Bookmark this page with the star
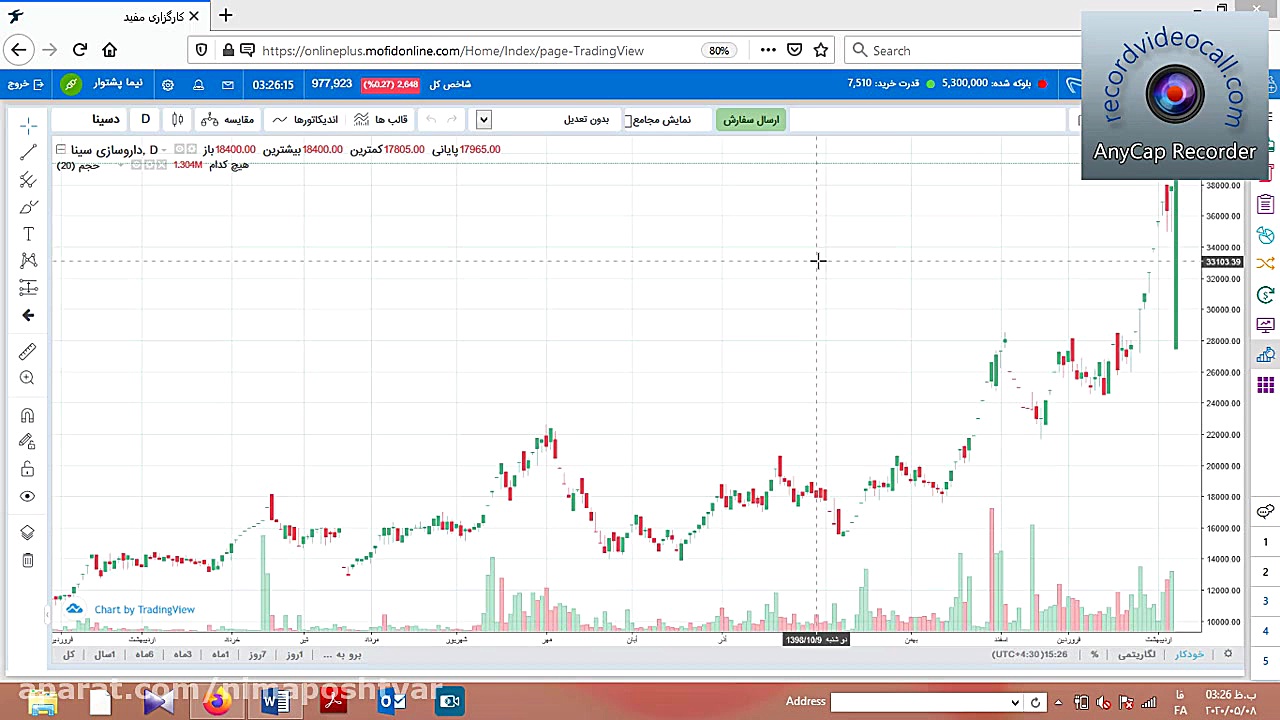This screenshot has height=720, width=1280. (821, 51)
